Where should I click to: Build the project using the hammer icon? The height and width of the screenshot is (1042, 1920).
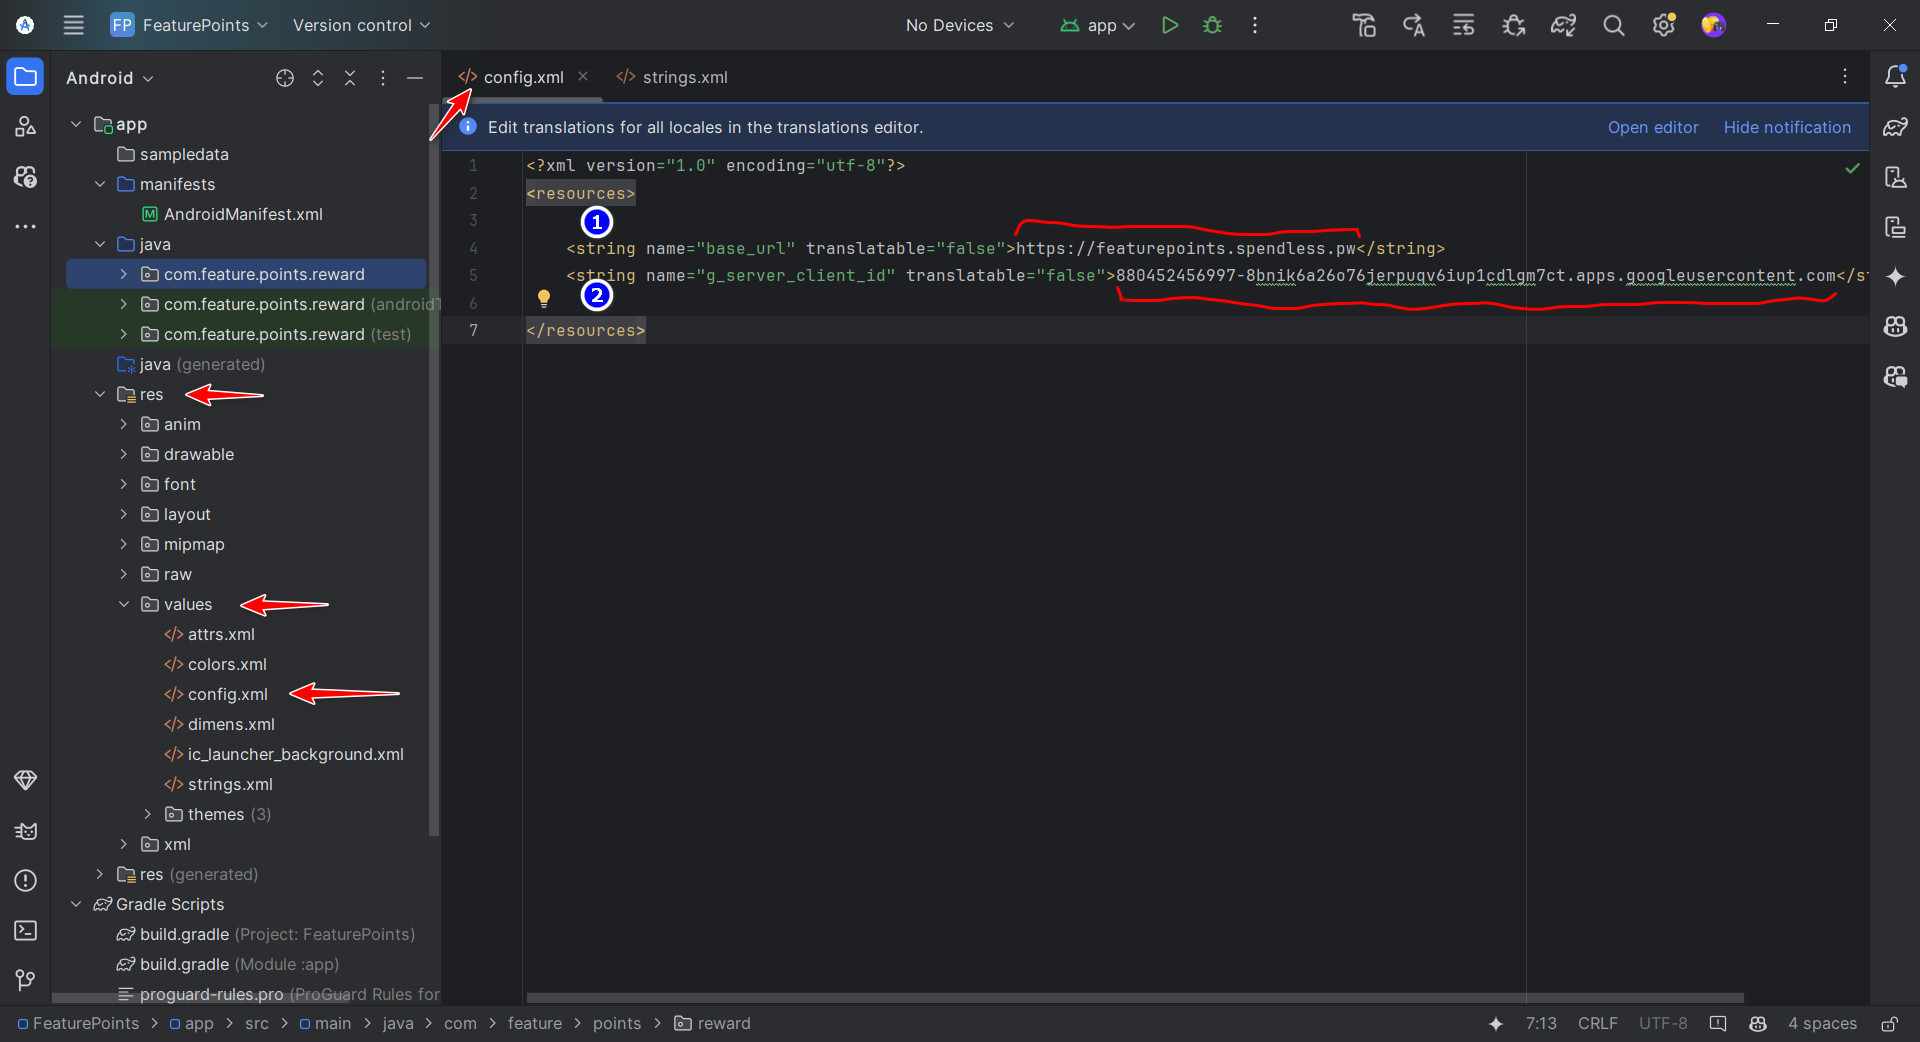coord(1364,25)
